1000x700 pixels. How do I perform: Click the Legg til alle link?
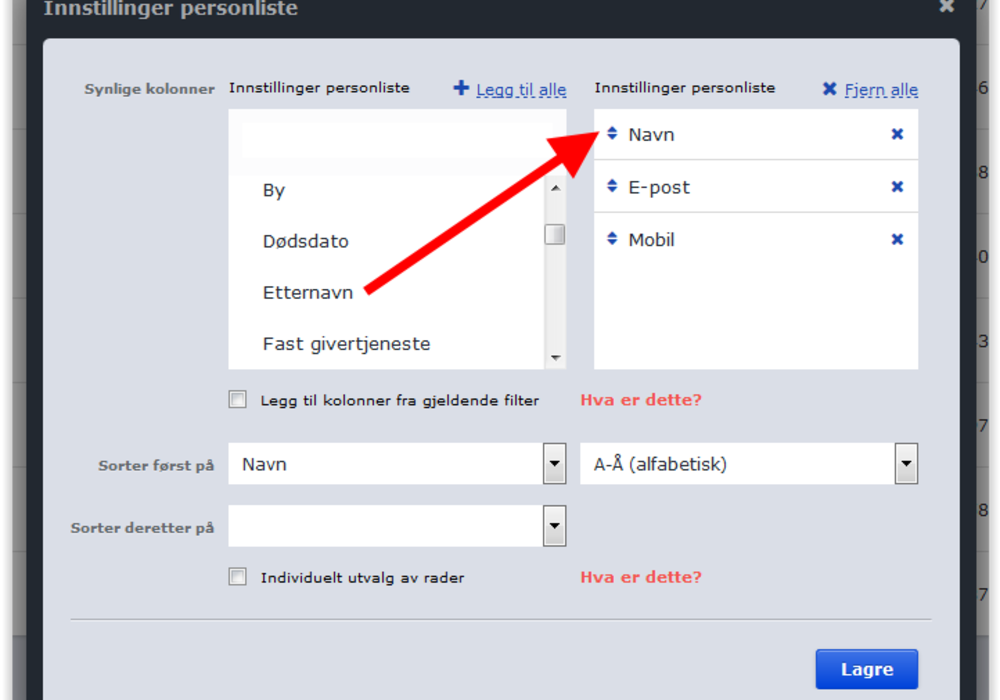click(x=521, y=90)
